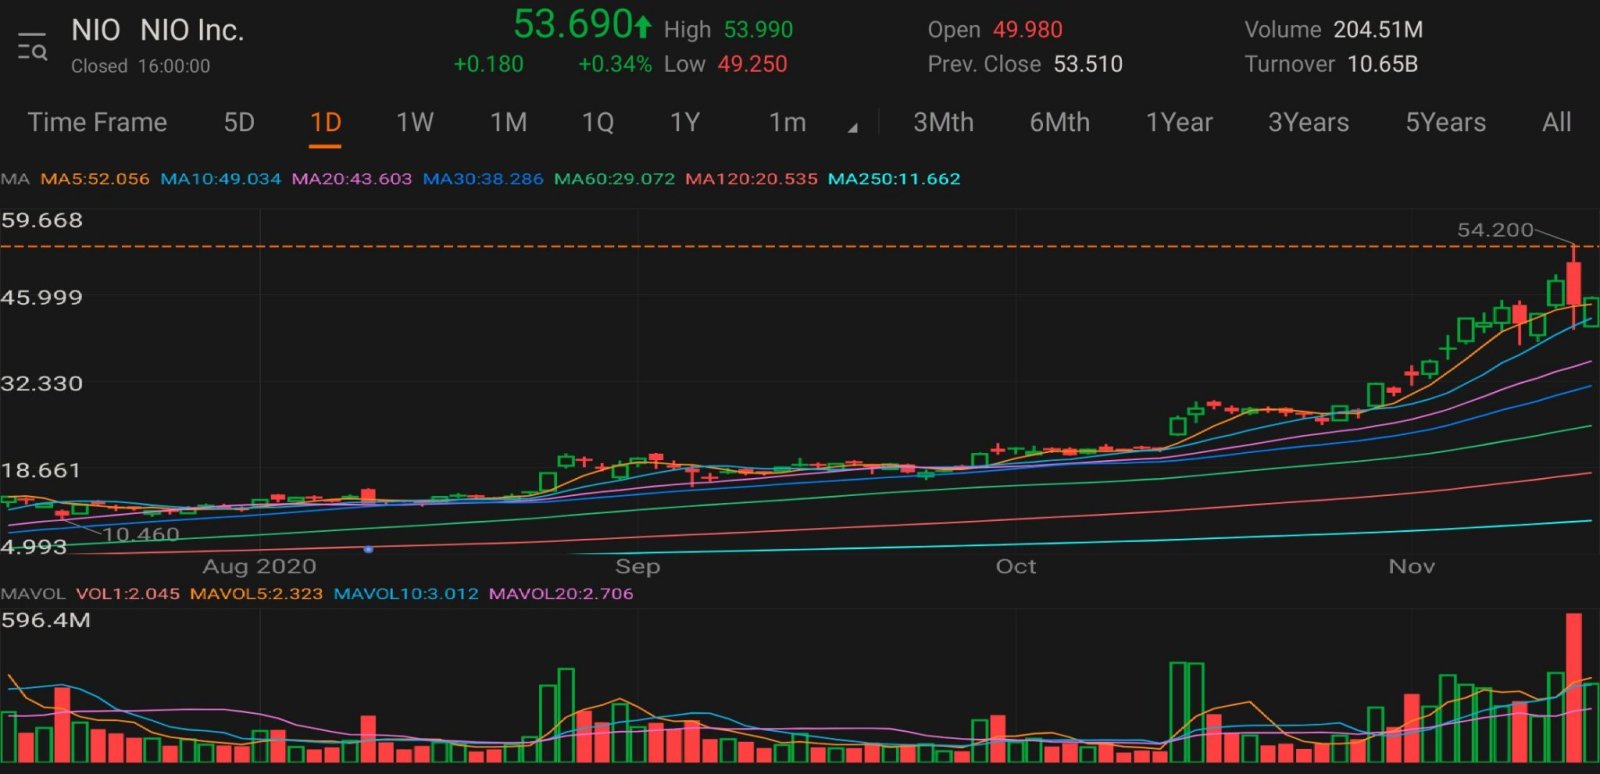Click the Nov date axis label

tap(1412, 567)
